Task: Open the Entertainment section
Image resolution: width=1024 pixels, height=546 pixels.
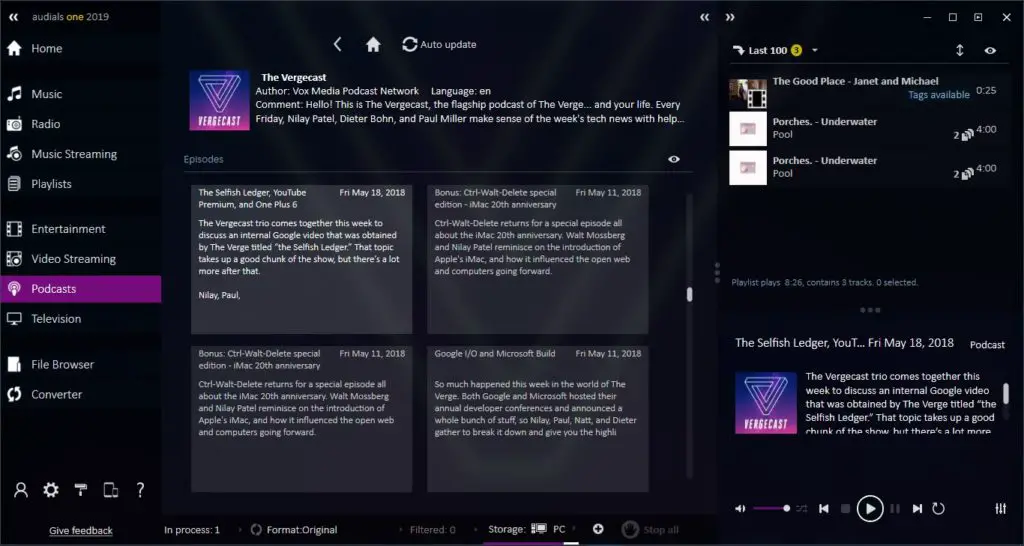Action: [80, 229]
